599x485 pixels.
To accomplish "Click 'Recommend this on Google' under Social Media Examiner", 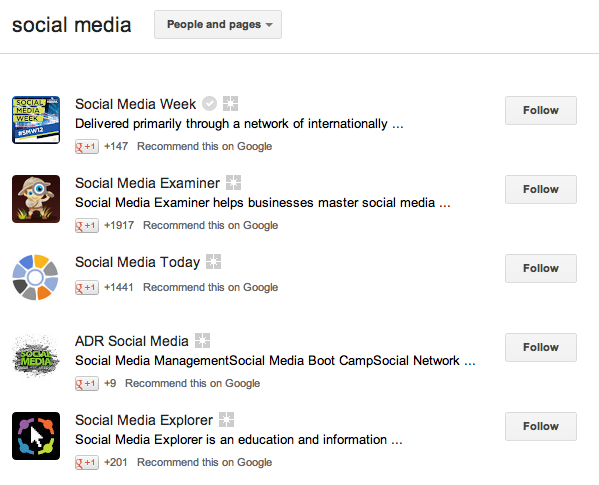I will [x=210, y=225].
